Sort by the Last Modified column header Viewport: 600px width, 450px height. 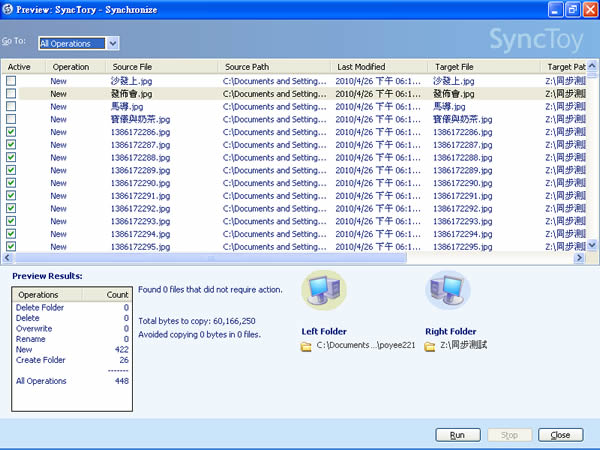379,67
